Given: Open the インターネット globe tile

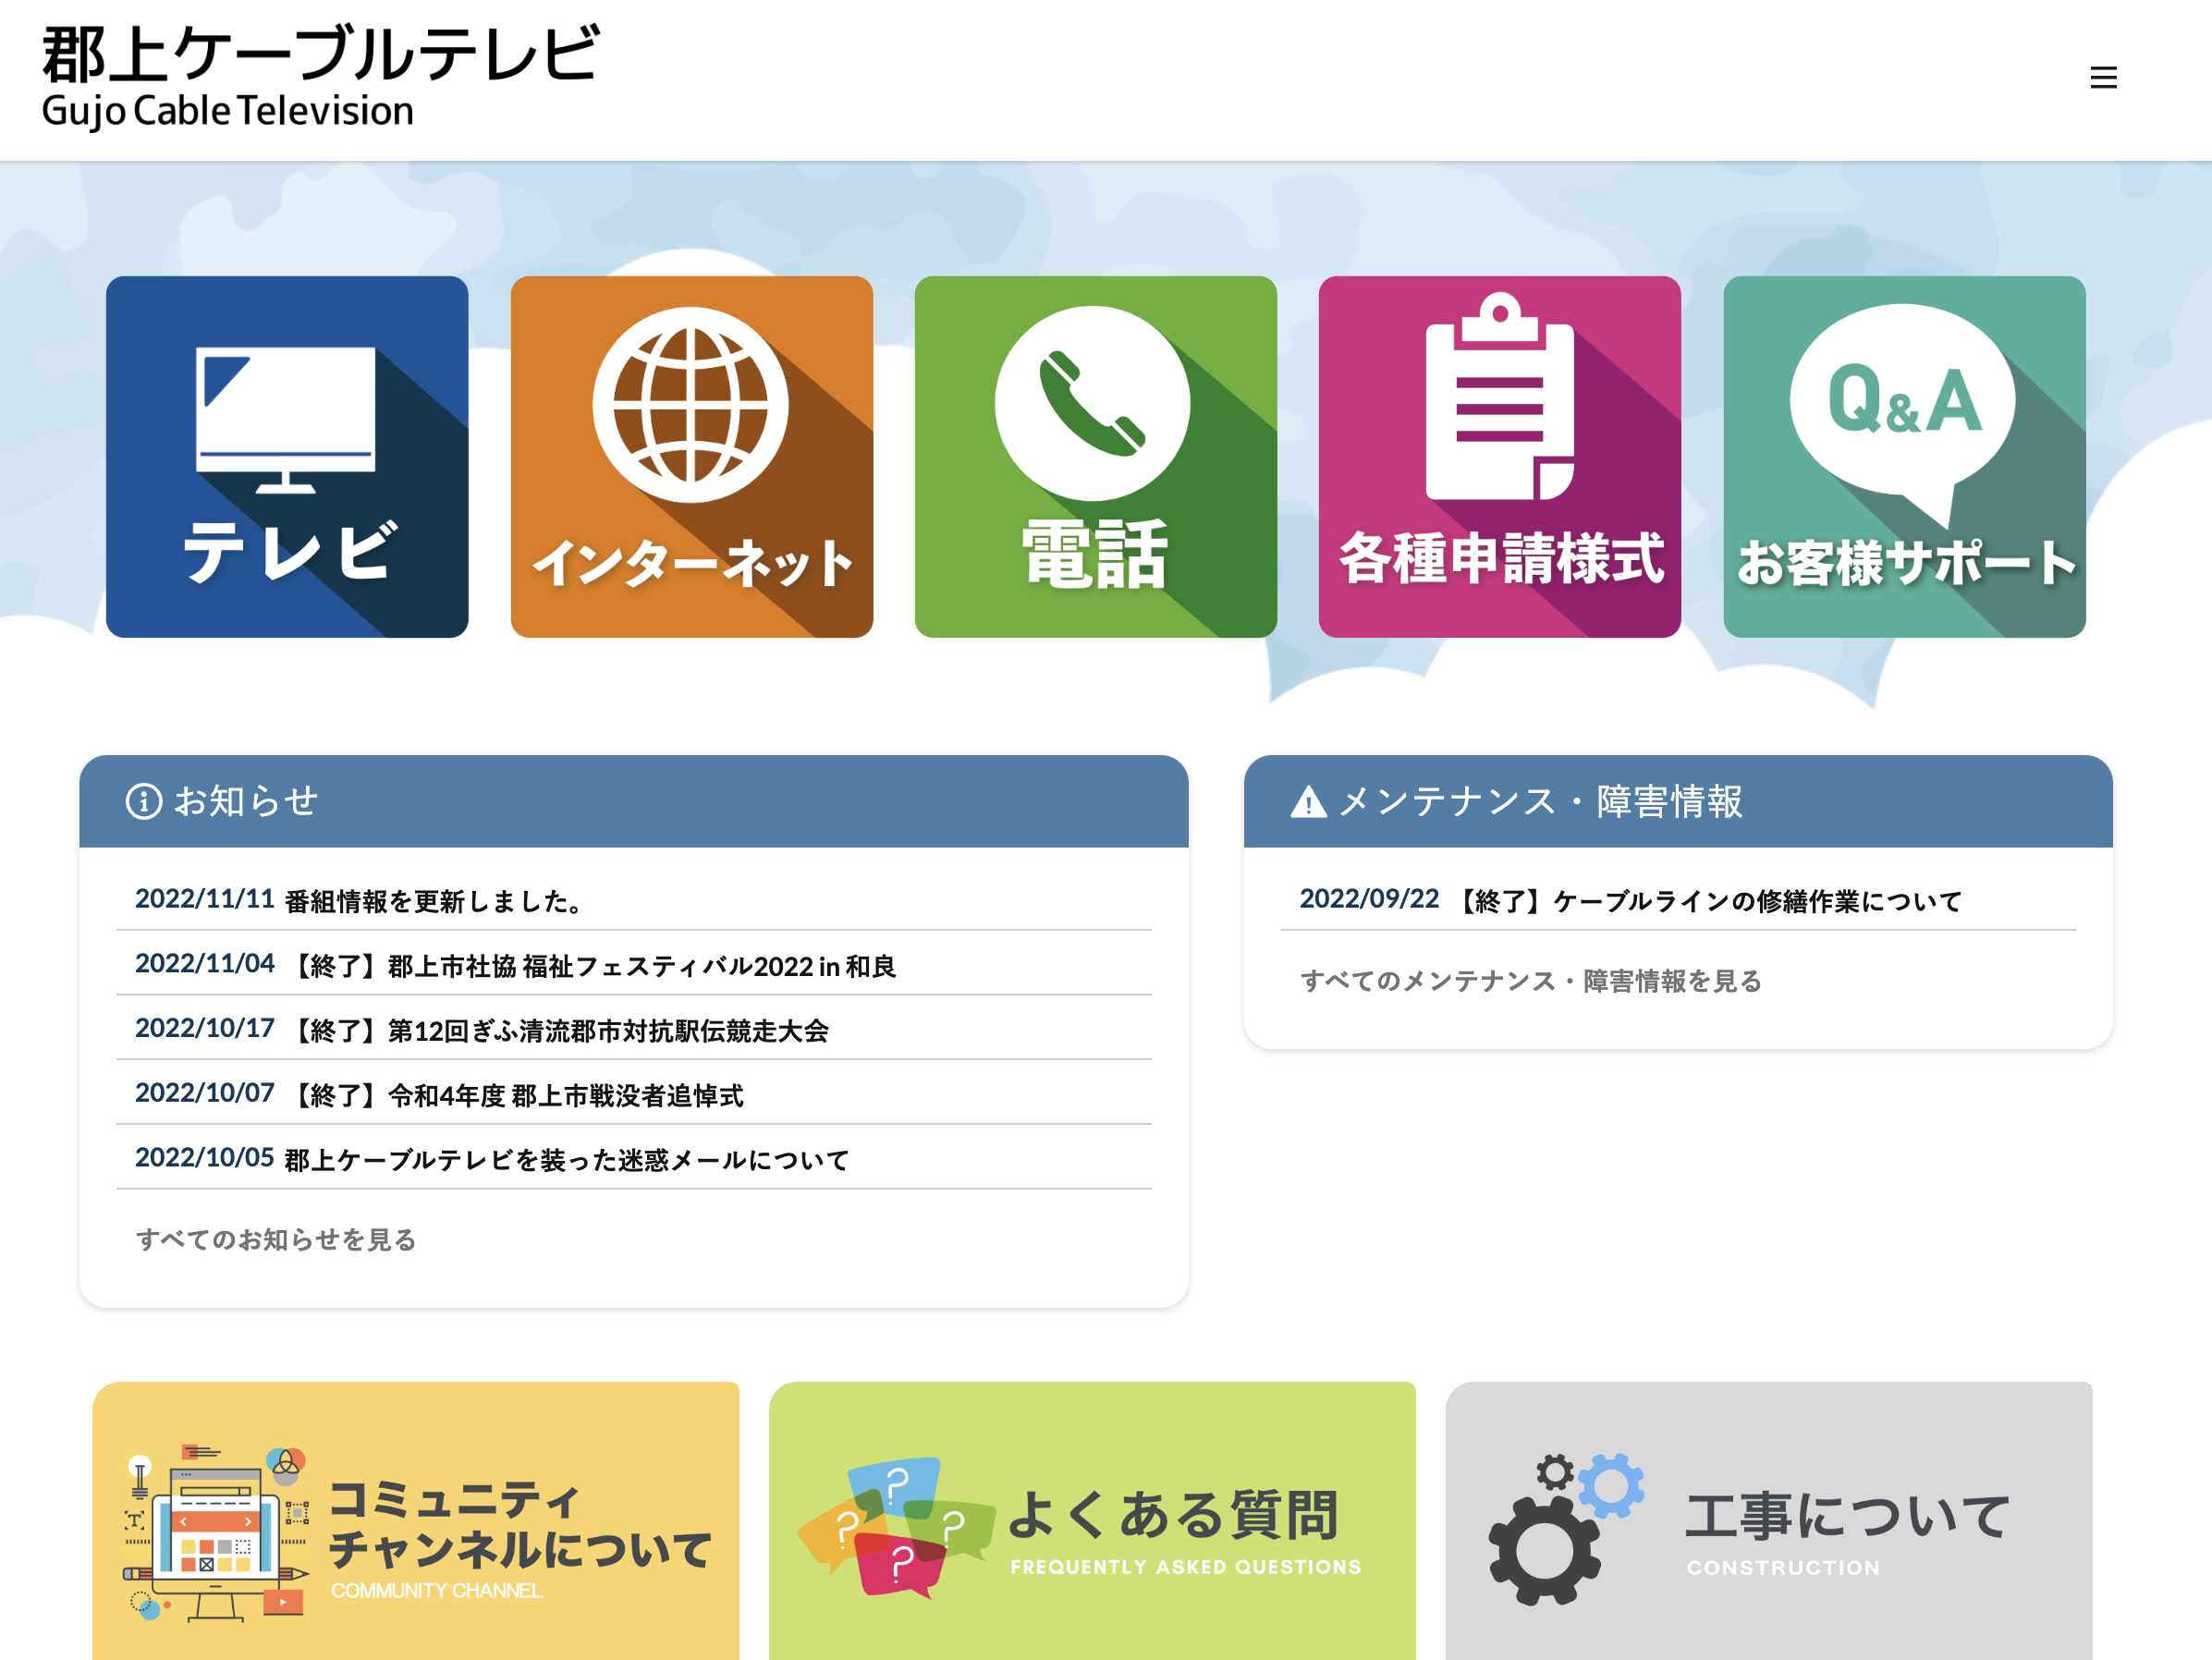Looking at the screenshot, I should (x=691, y=456).
